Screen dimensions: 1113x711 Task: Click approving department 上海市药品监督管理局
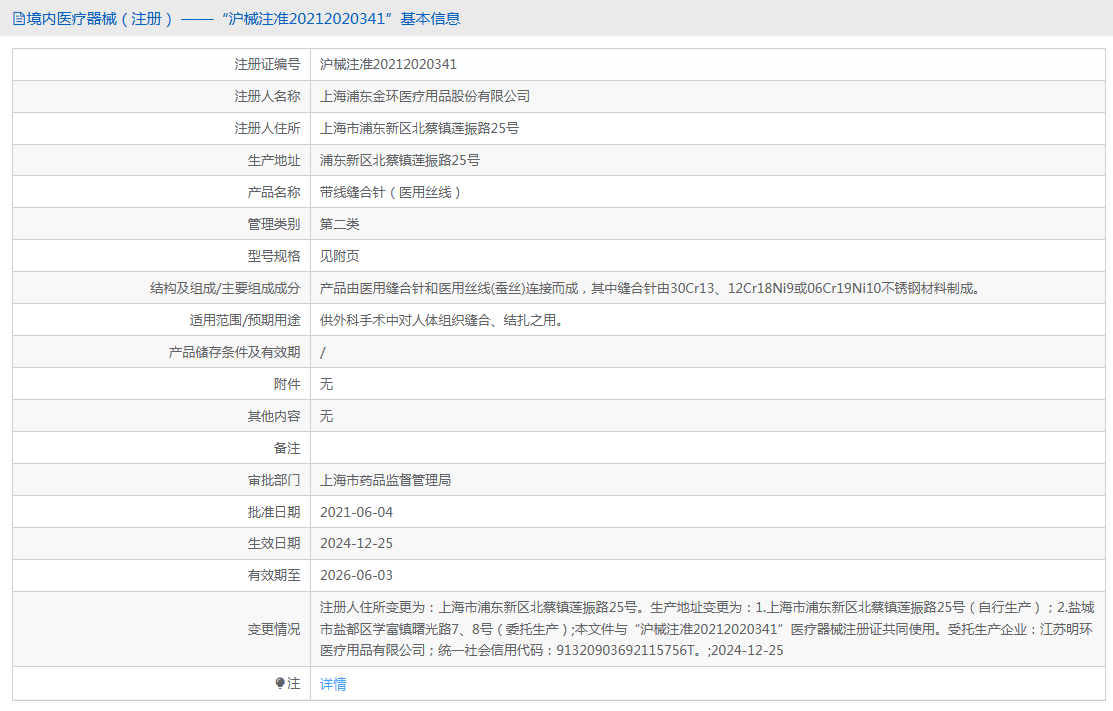385,480
